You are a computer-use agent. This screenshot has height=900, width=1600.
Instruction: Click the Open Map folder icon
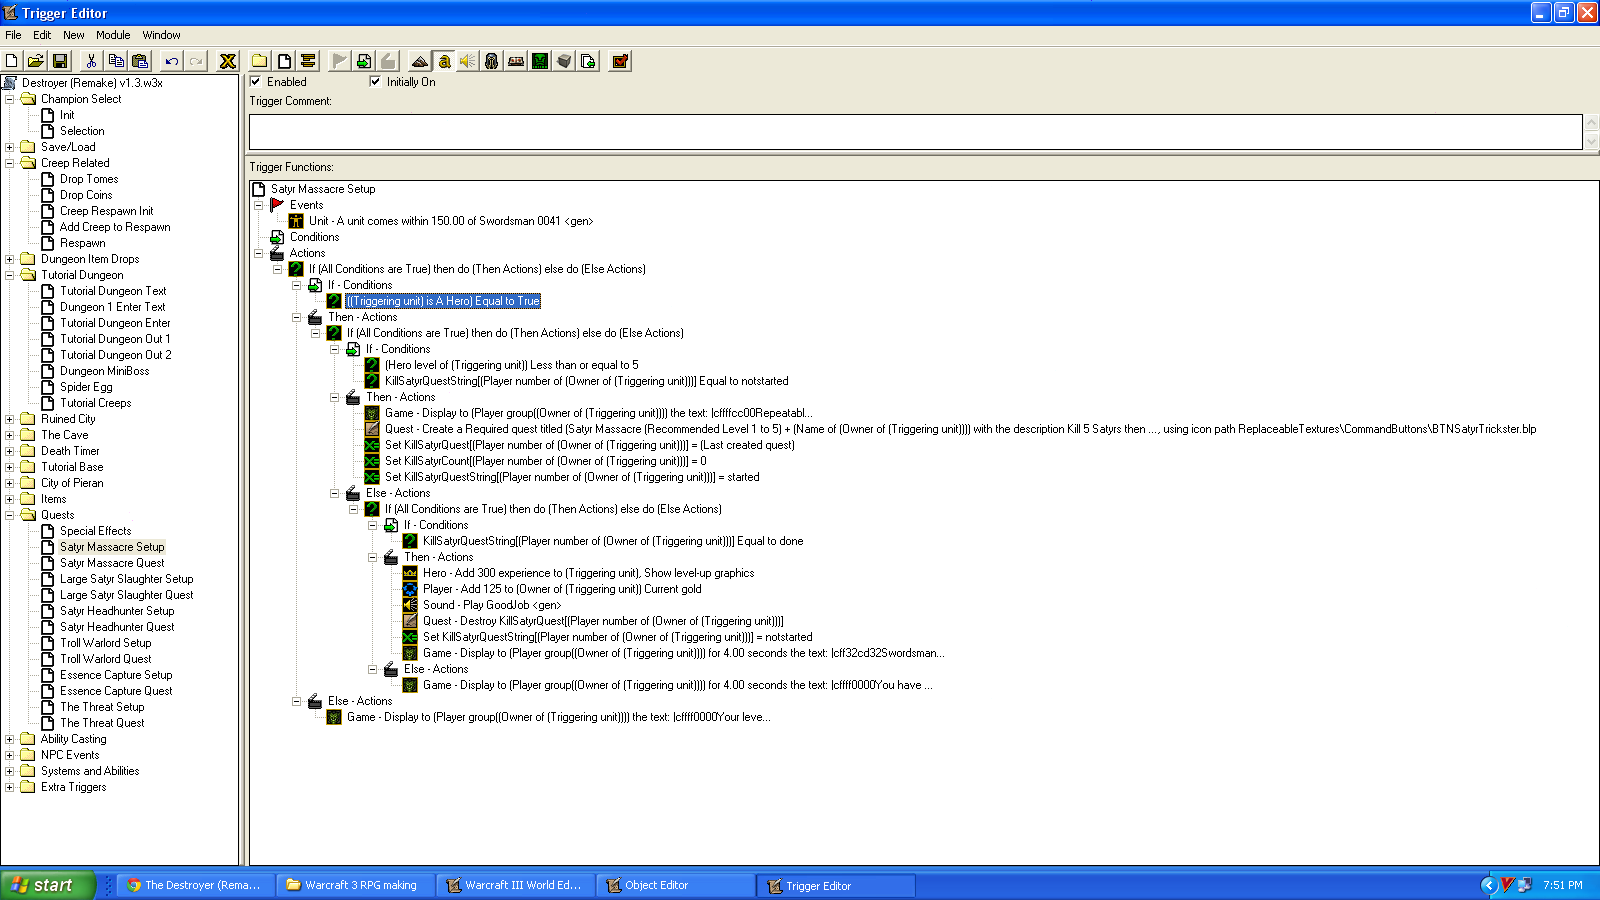coord(36,61)
